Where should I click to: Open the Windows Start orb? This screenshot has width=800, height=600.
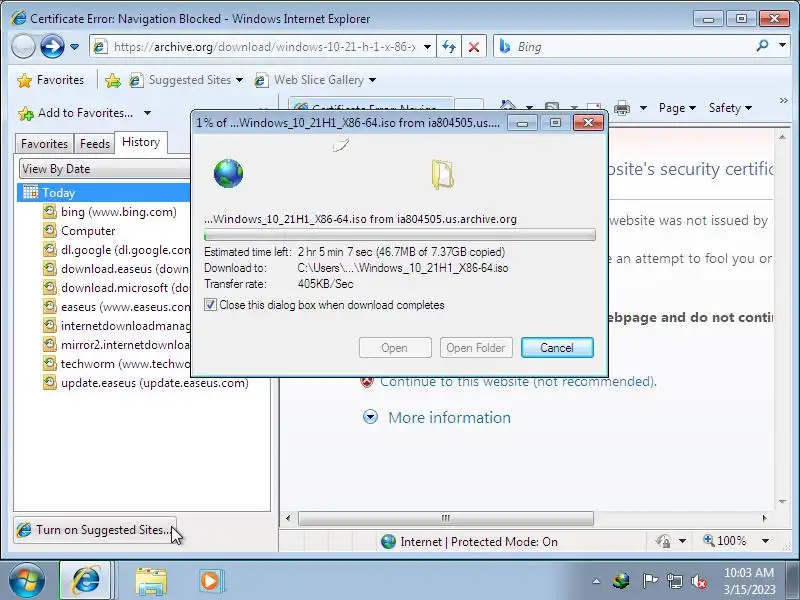[x=27, y=581]
